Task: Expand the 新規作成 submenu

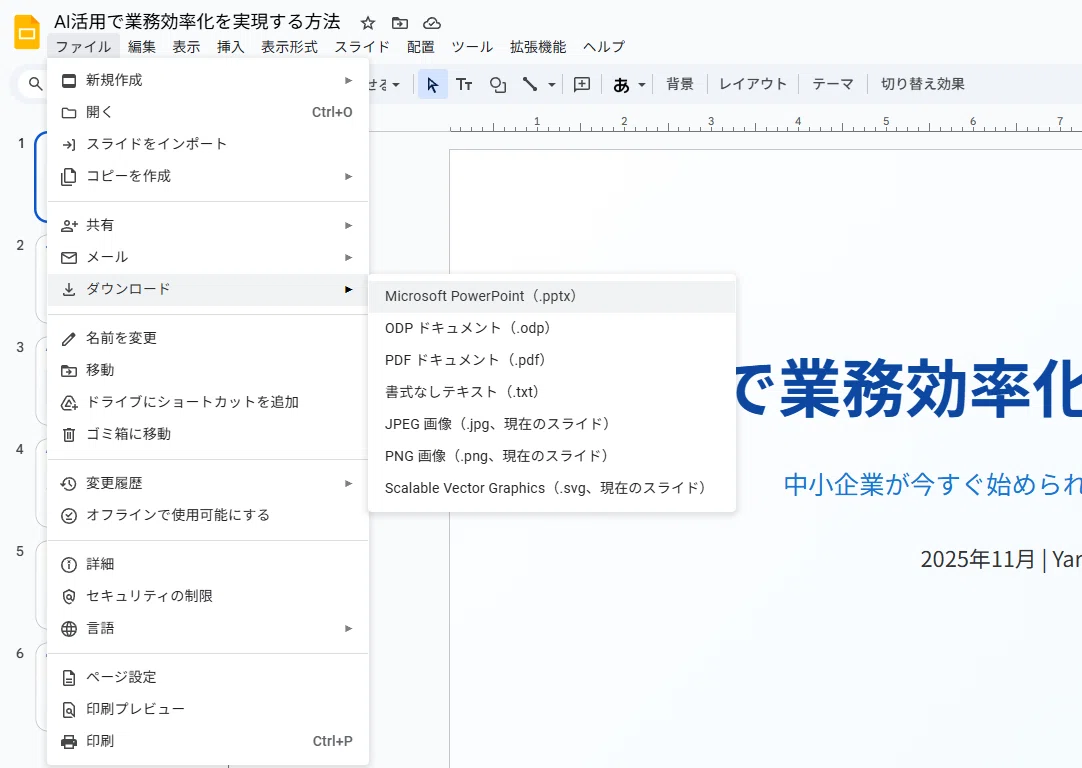Action: point(208,80)
